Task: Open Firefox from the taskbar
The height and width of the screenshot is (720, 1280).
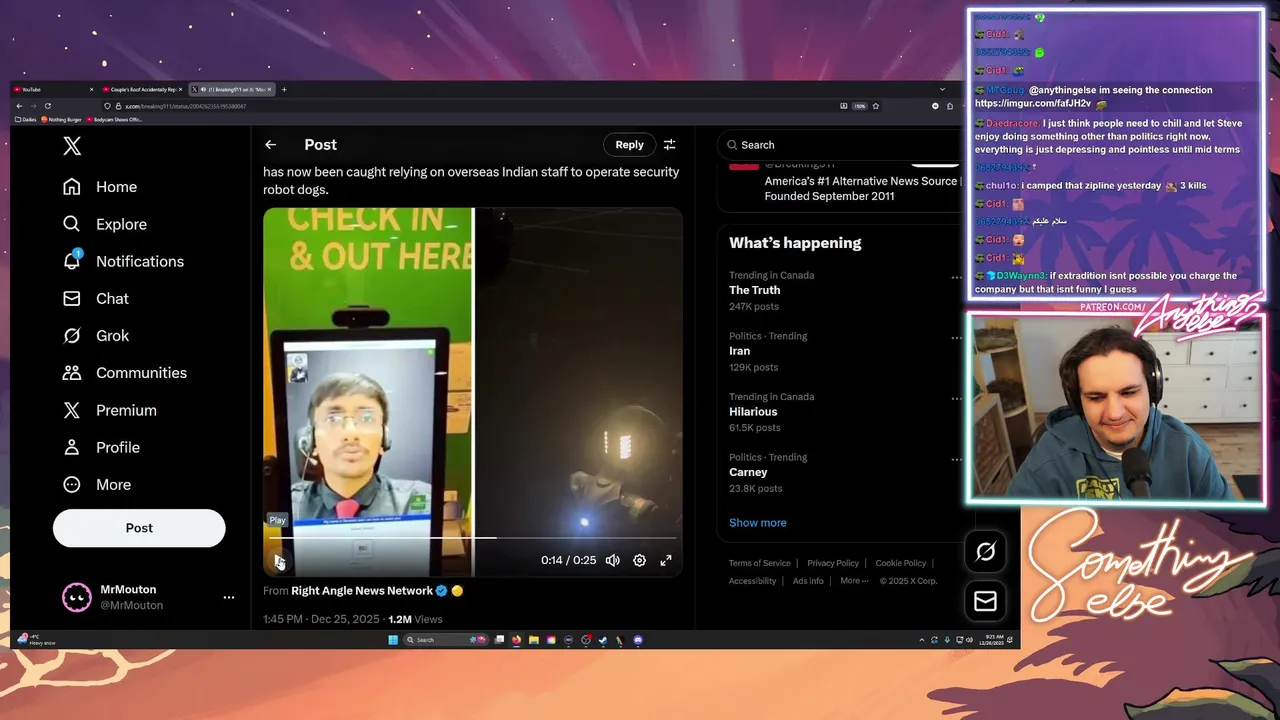Action: click(516, 640)
